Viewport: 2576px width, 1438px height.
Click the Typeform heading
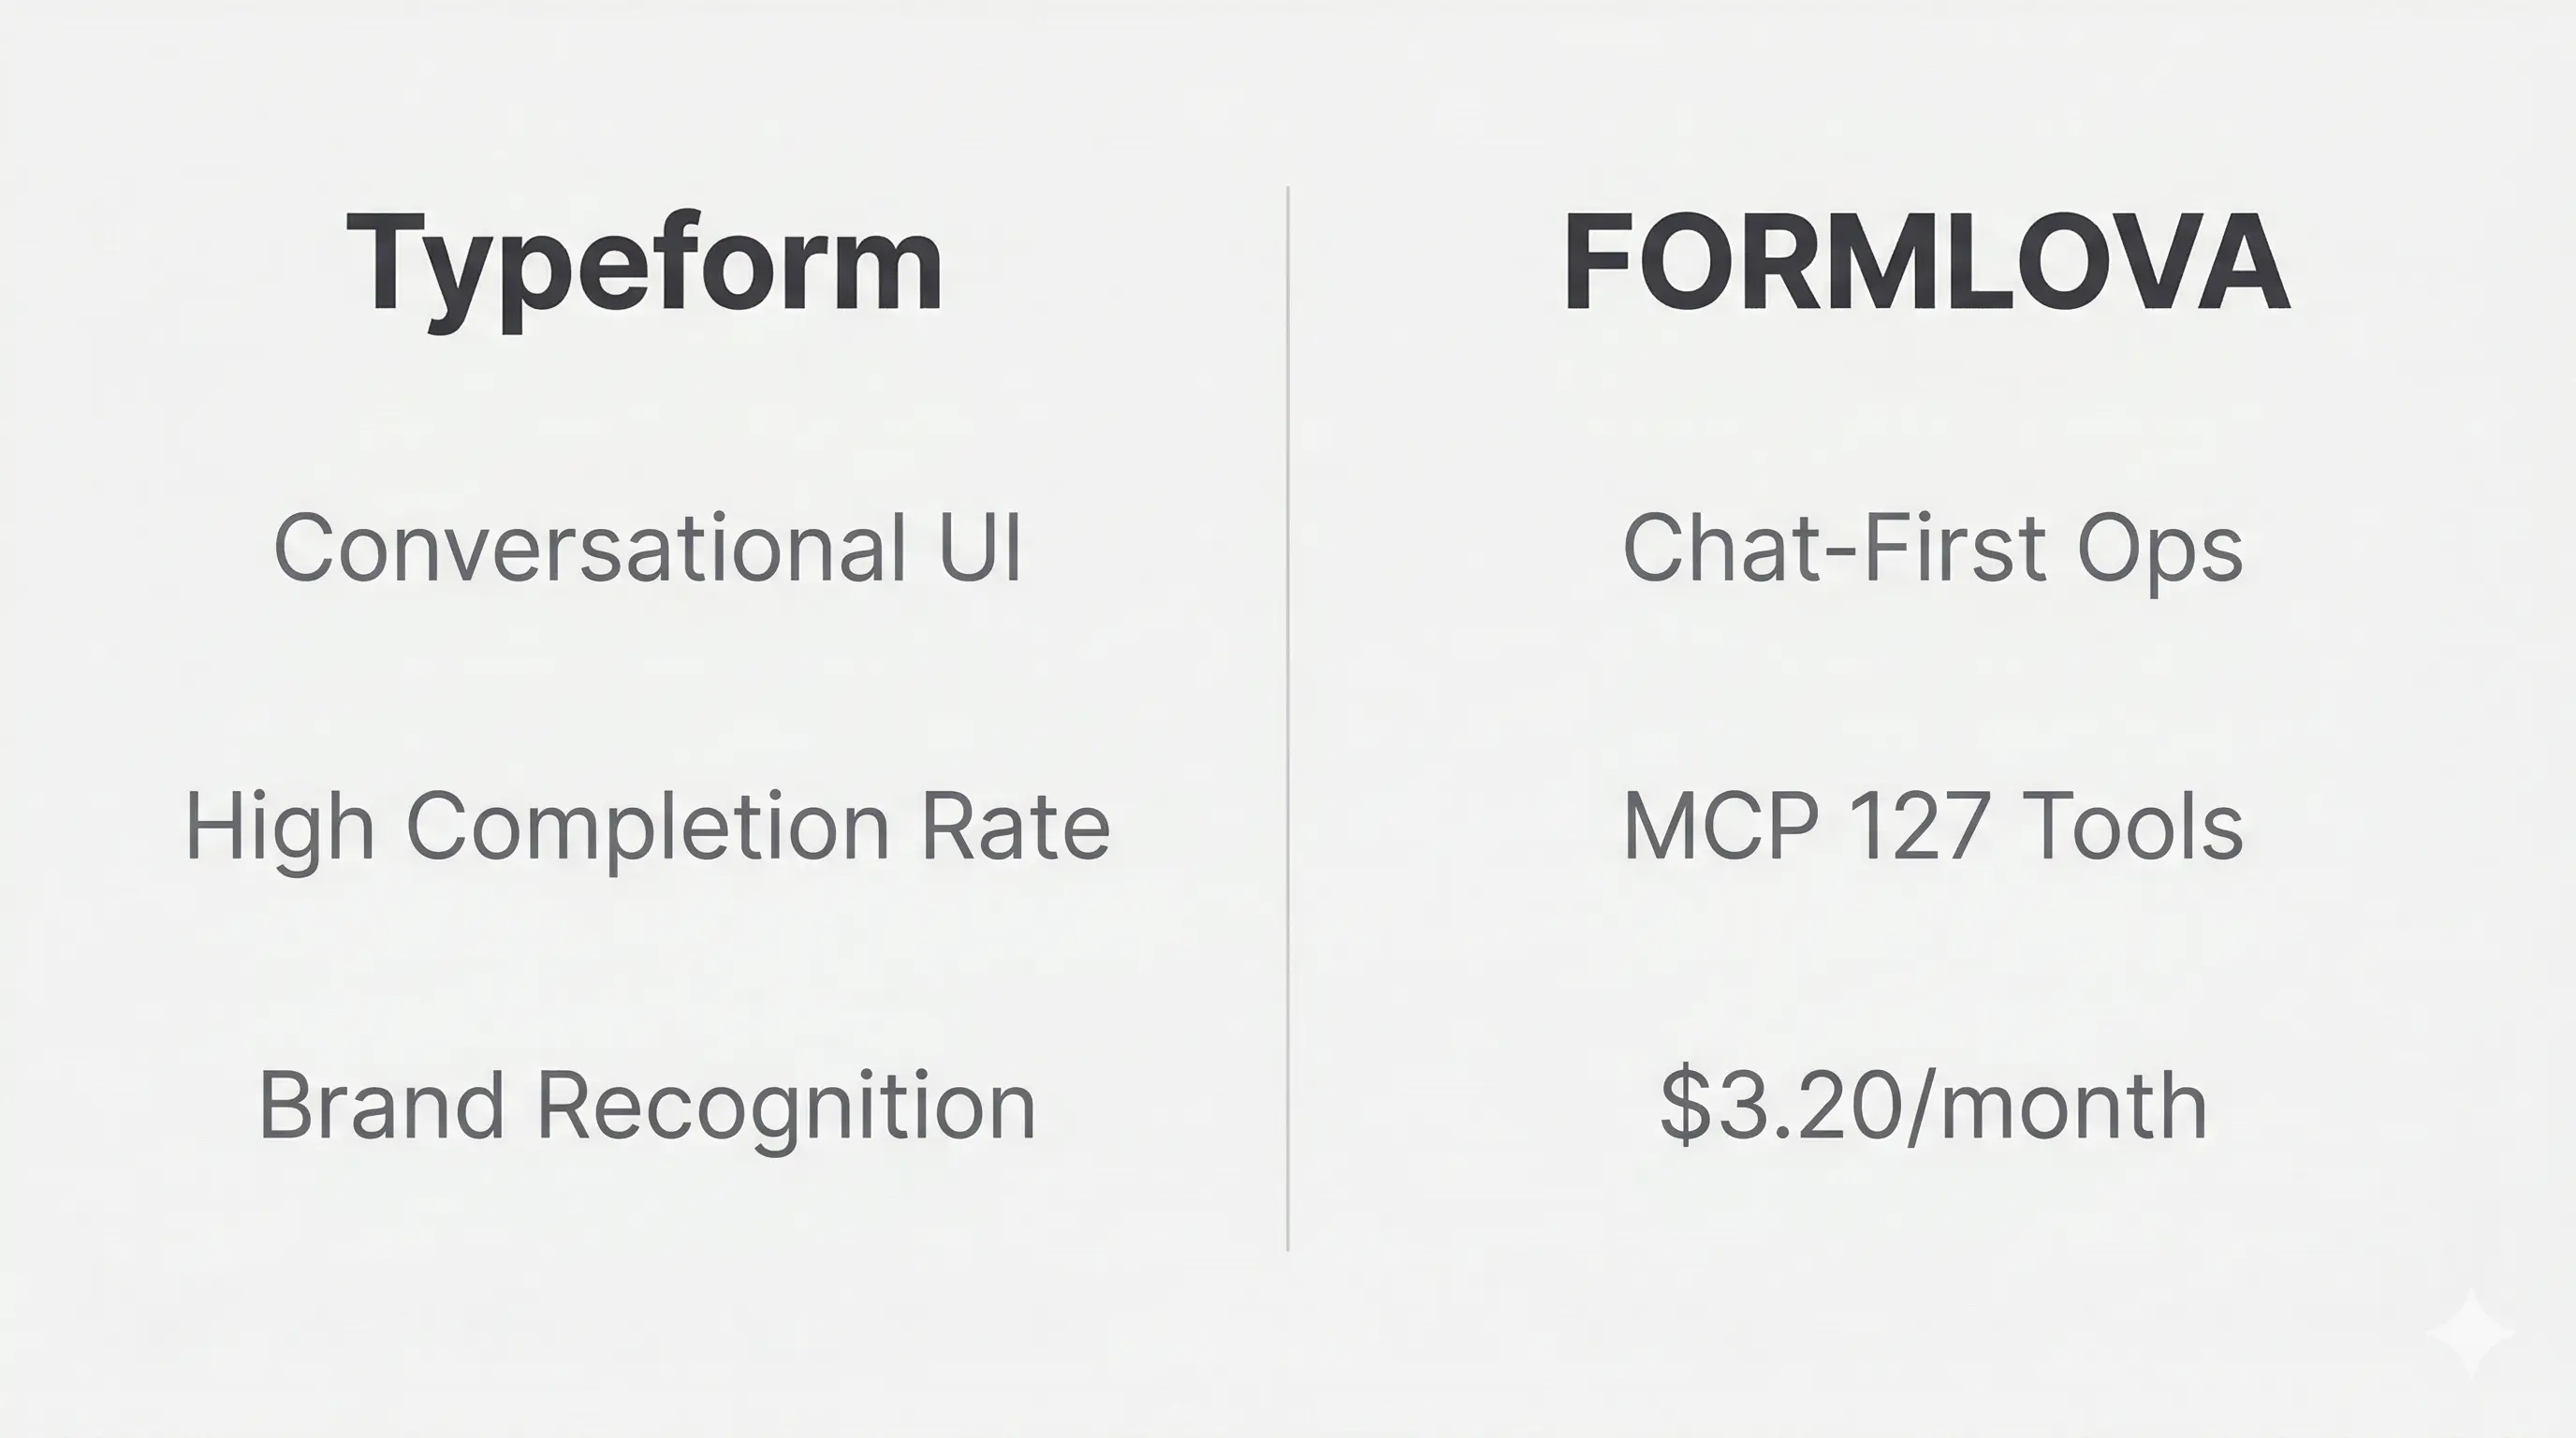644,264
